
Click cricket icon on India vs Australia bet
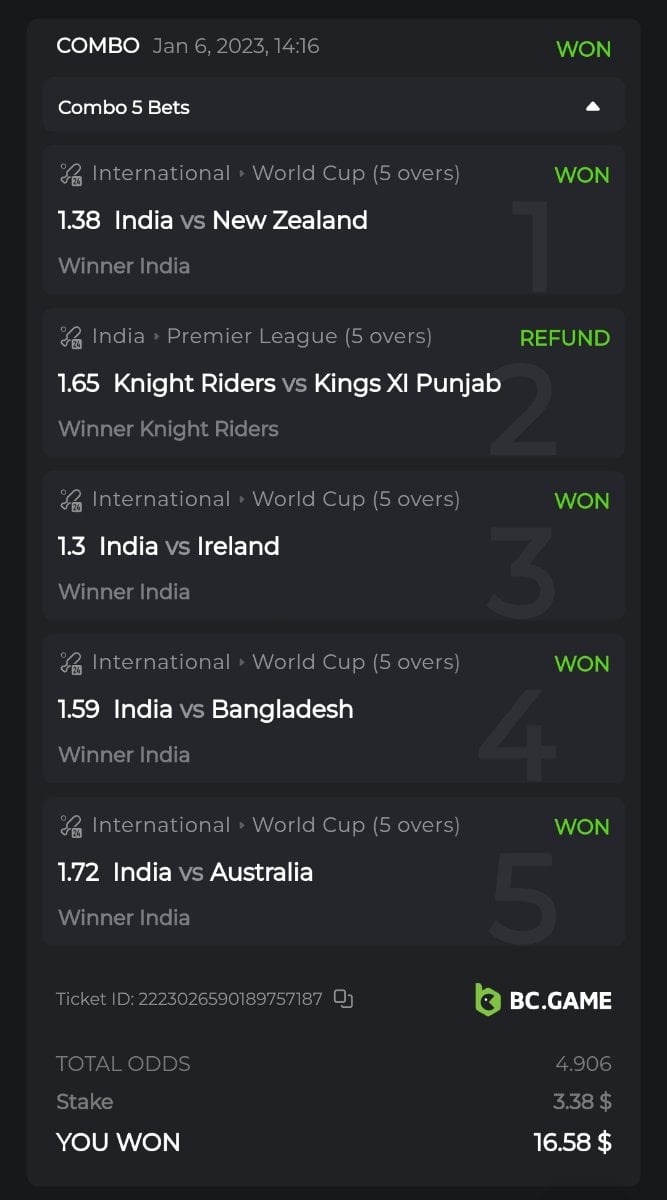click(x=71, y=826)
